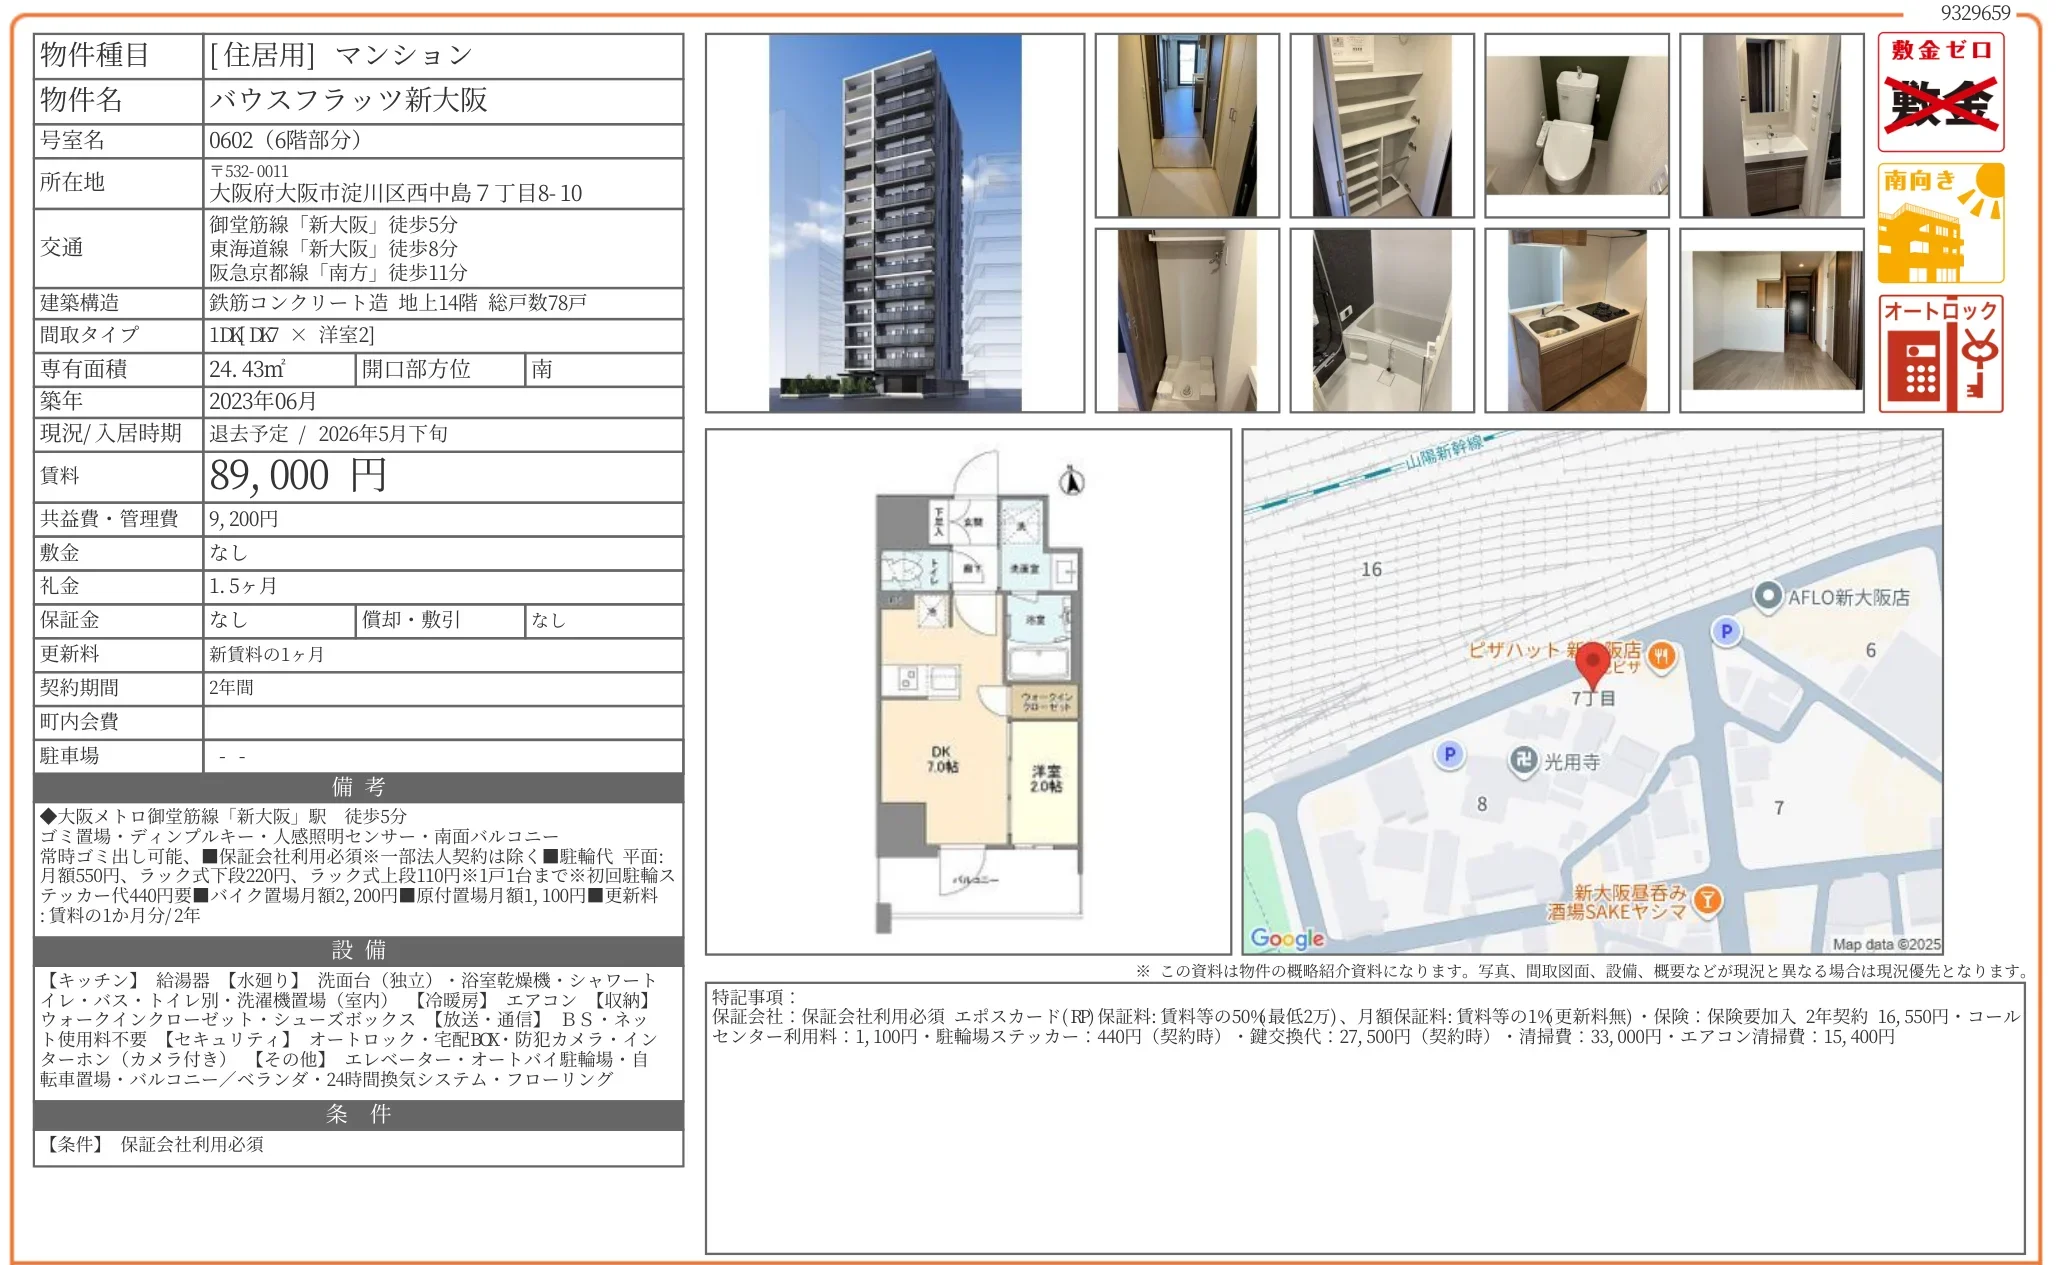Screen dimensions: 2056x1265
Task: Open the kitchen counter photo thumbnail
Action: point(1576,320)
